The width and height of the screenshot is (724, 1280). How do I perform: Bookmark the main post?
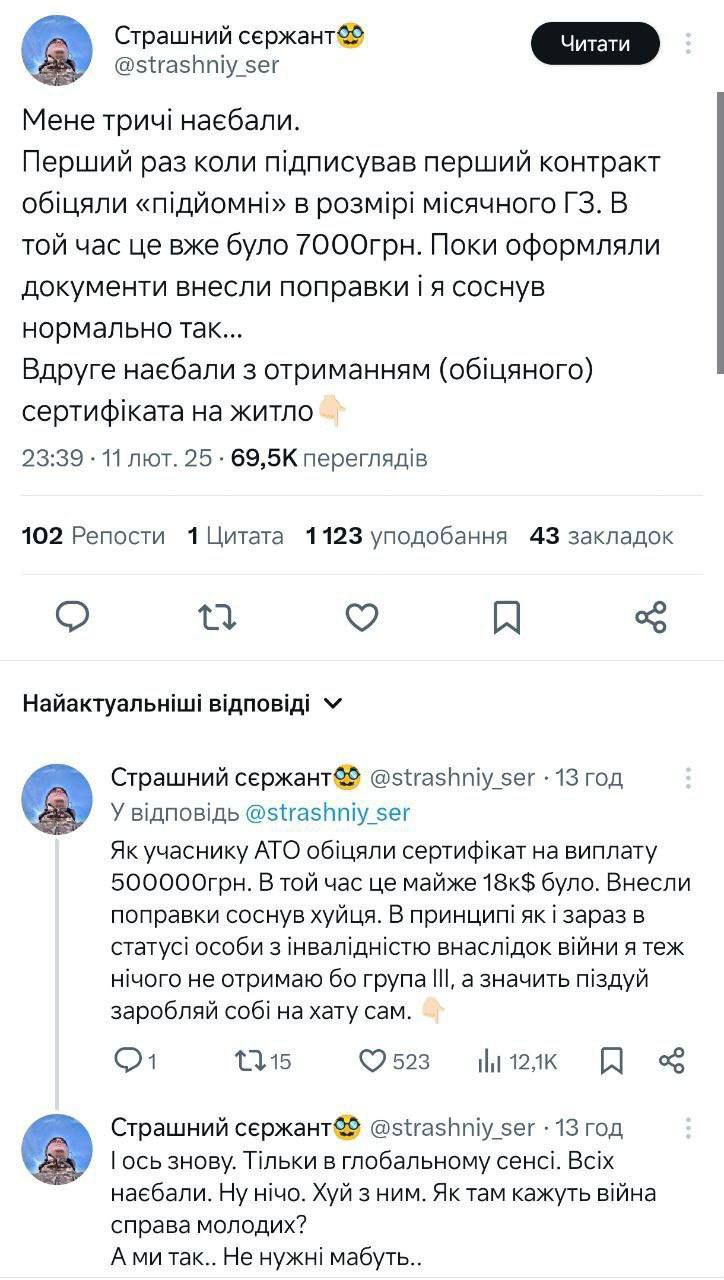[507, 618]
